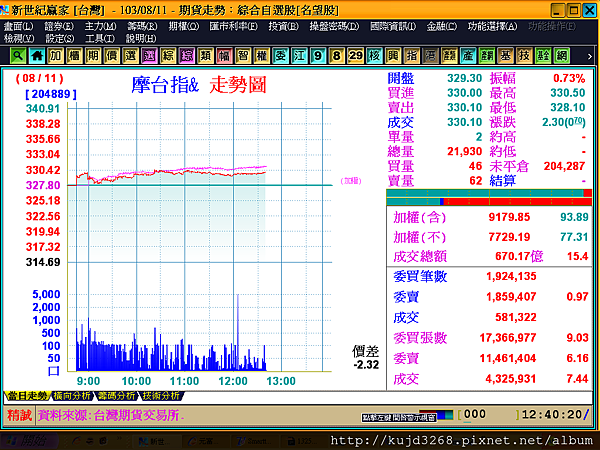600x450 pixels.
Task: Click the green magnifier search icon
Action: pyautogui.click(x=18, y=56)
